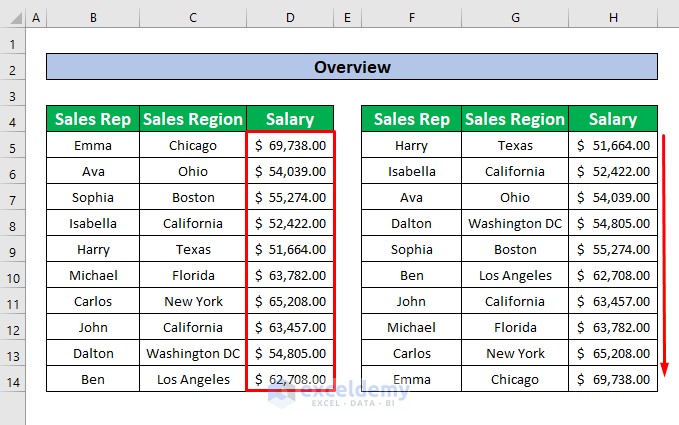Select column A header

coord(36,18)
